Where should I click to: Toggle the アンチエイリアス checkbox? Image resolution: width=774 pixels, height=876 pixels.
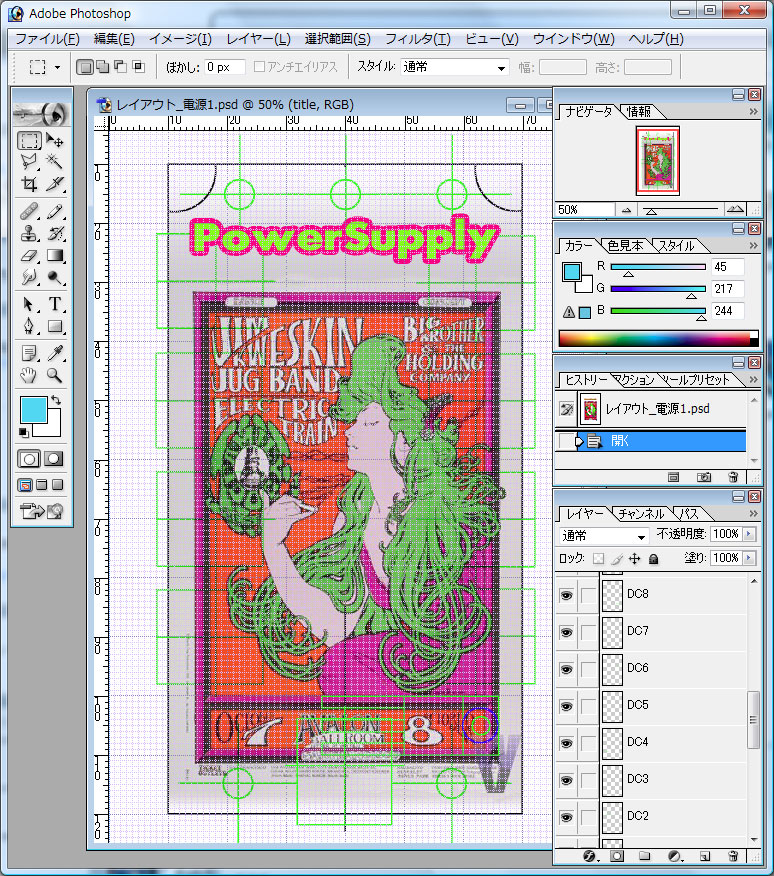(x=259, y=67)
